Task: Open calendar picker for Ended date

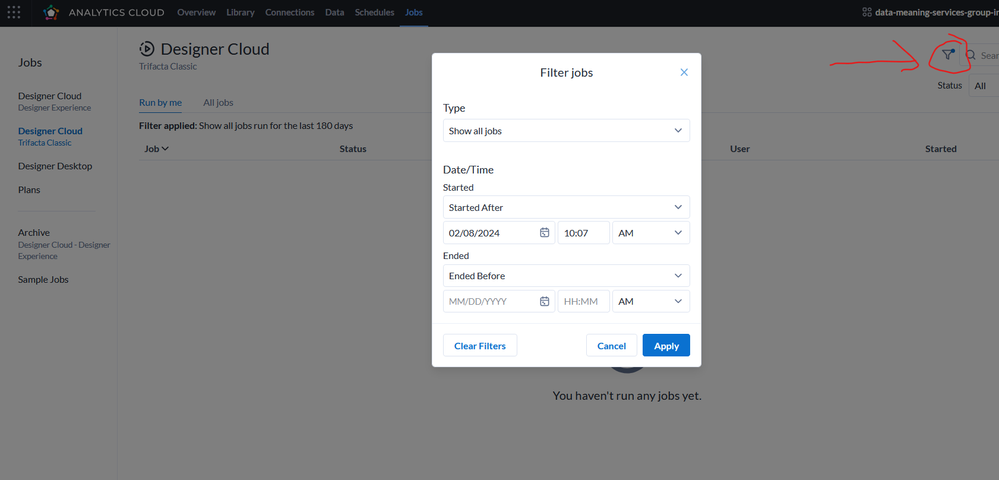Action: tap(545, 301)
